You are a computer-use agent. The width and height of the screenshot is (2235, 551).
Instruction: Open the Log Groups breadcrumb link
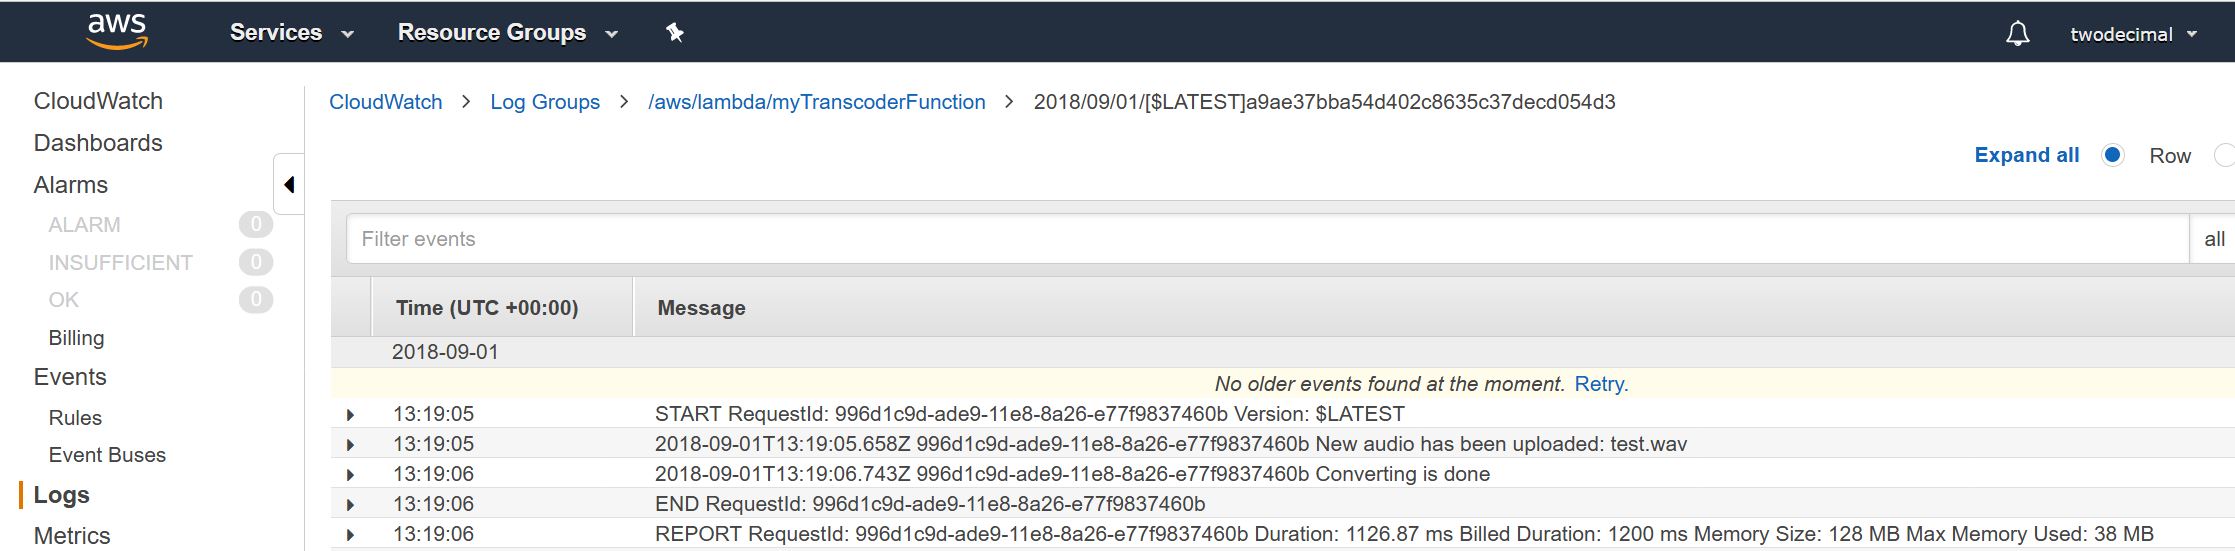coord(545,102)
